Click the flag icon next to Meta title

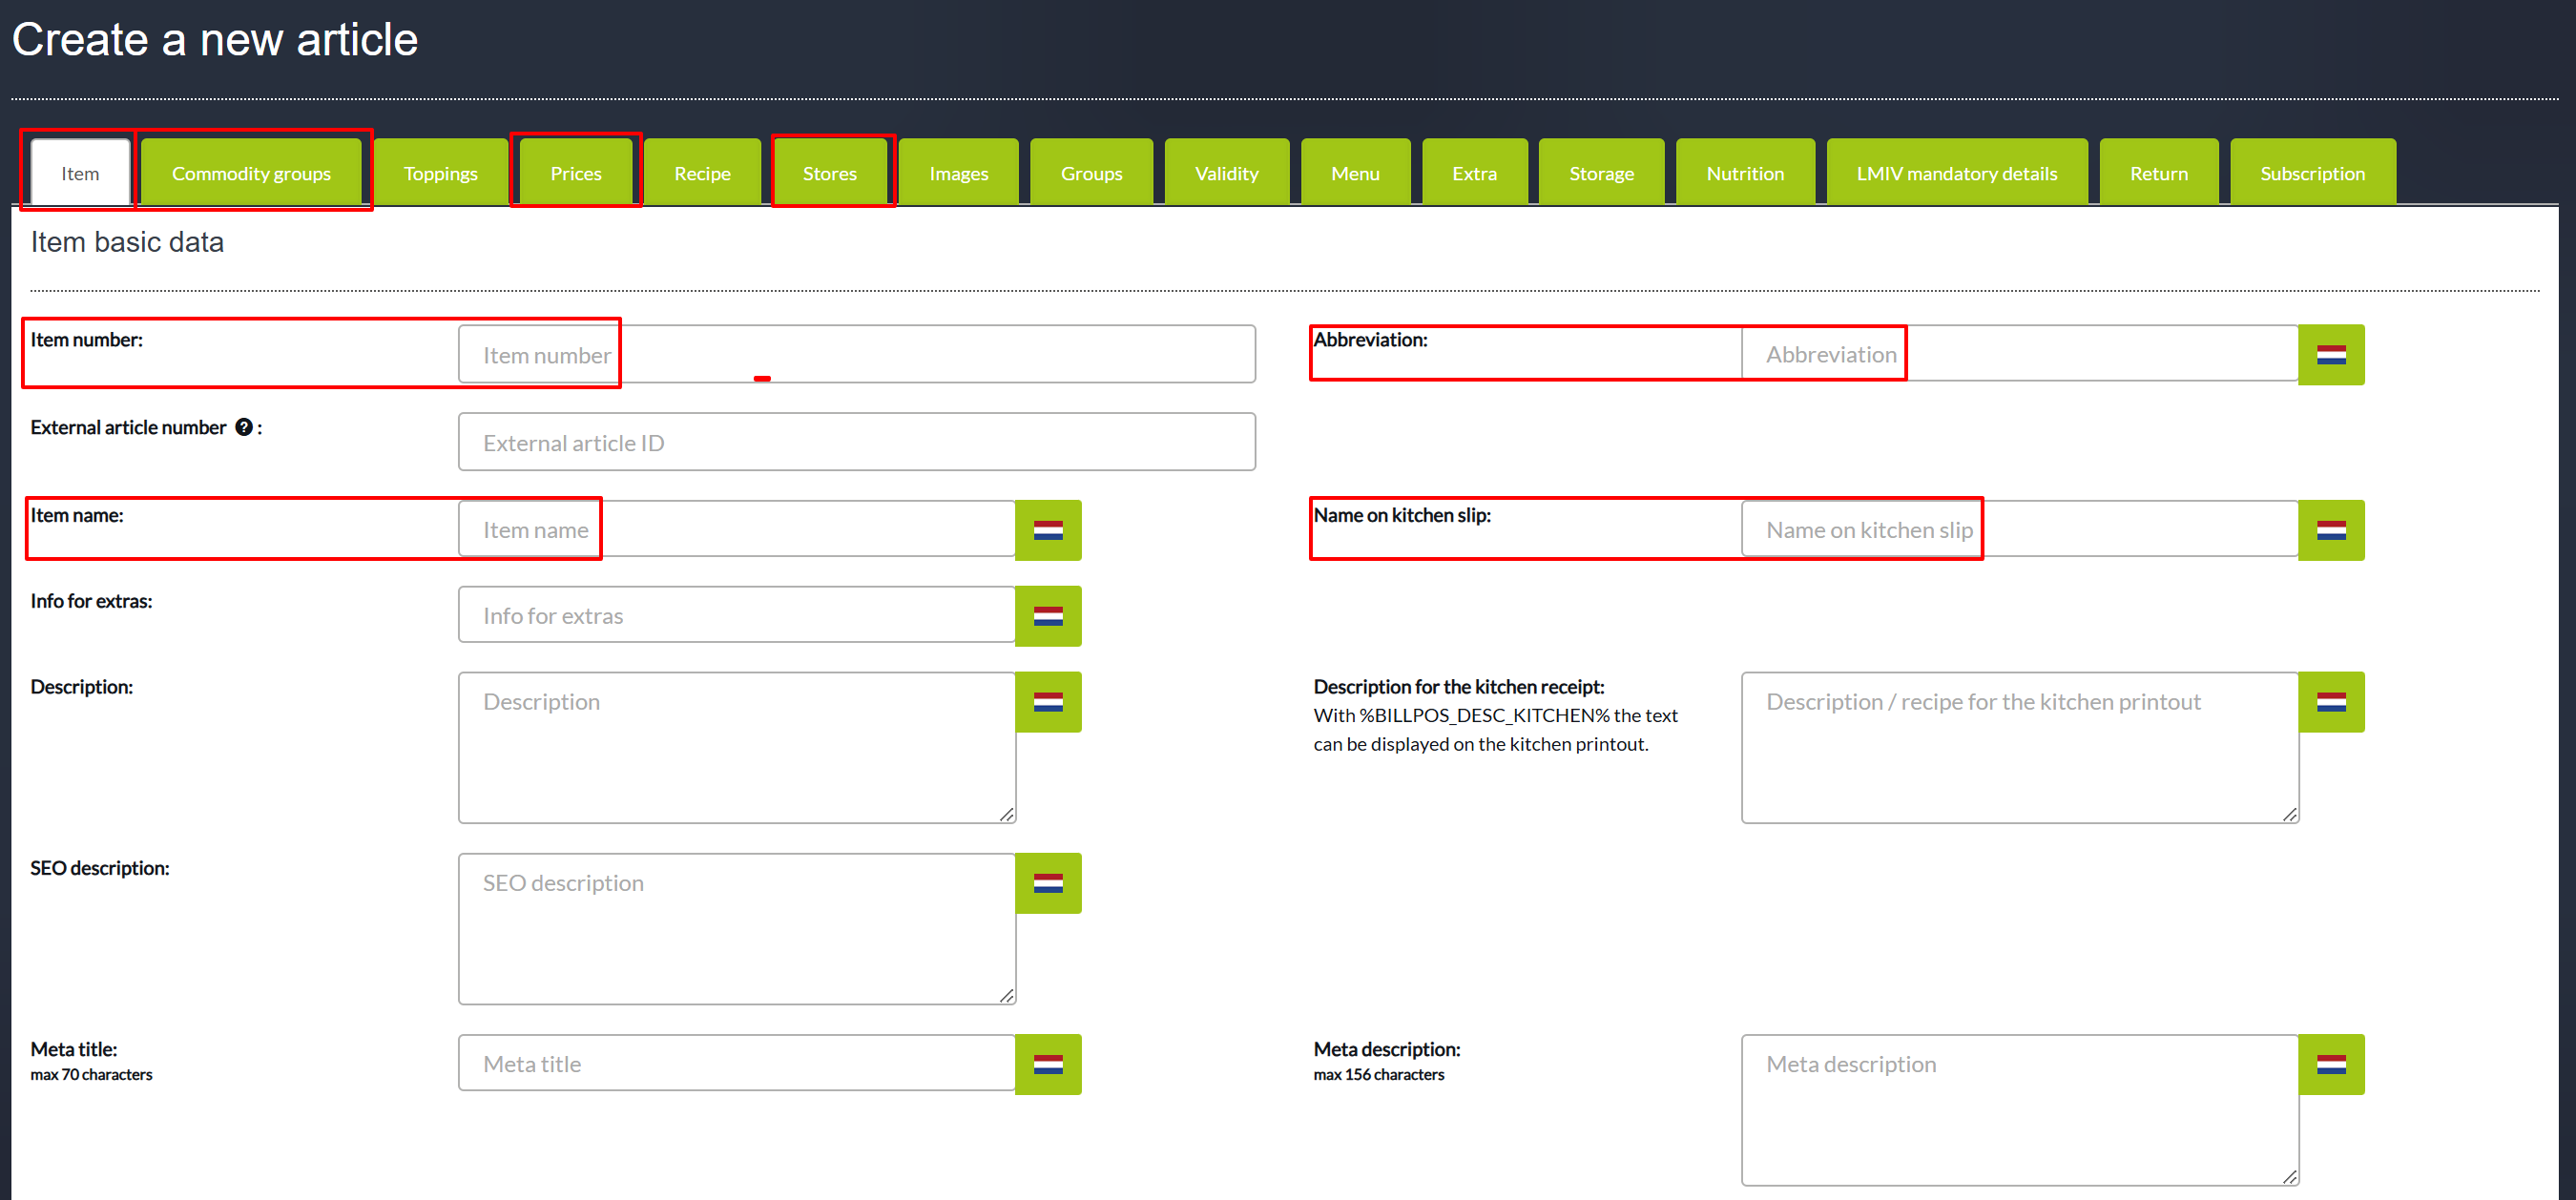click(x=1047, y=1064)
